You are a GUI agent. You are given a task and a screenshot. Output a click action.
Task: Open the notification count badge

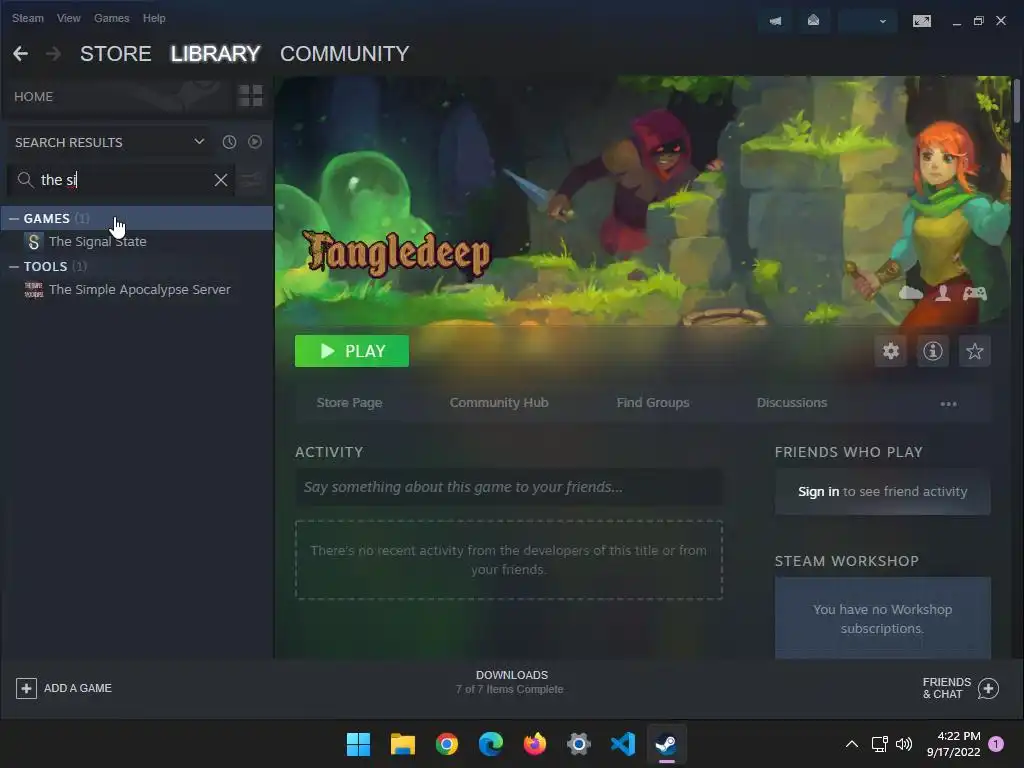click(x=996, y=744)
